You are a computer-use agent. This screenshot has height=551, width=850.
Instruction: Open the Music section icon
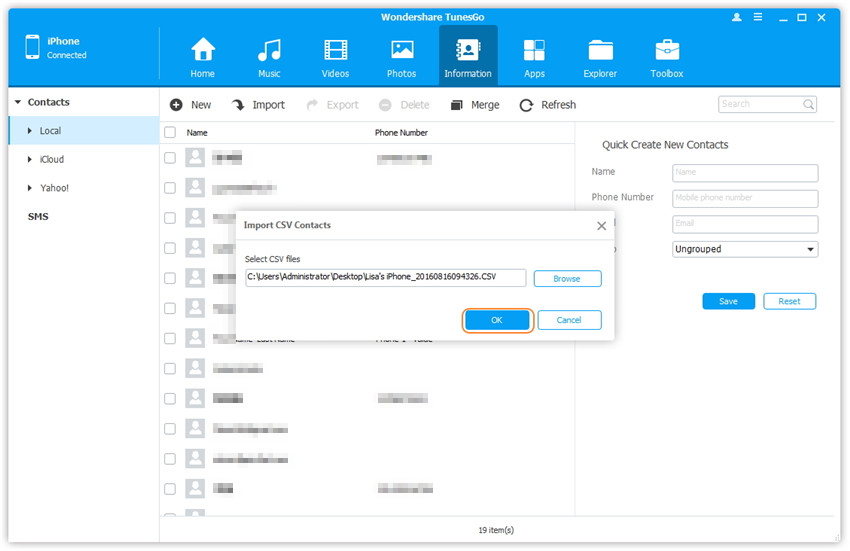(x=269, y=51)
